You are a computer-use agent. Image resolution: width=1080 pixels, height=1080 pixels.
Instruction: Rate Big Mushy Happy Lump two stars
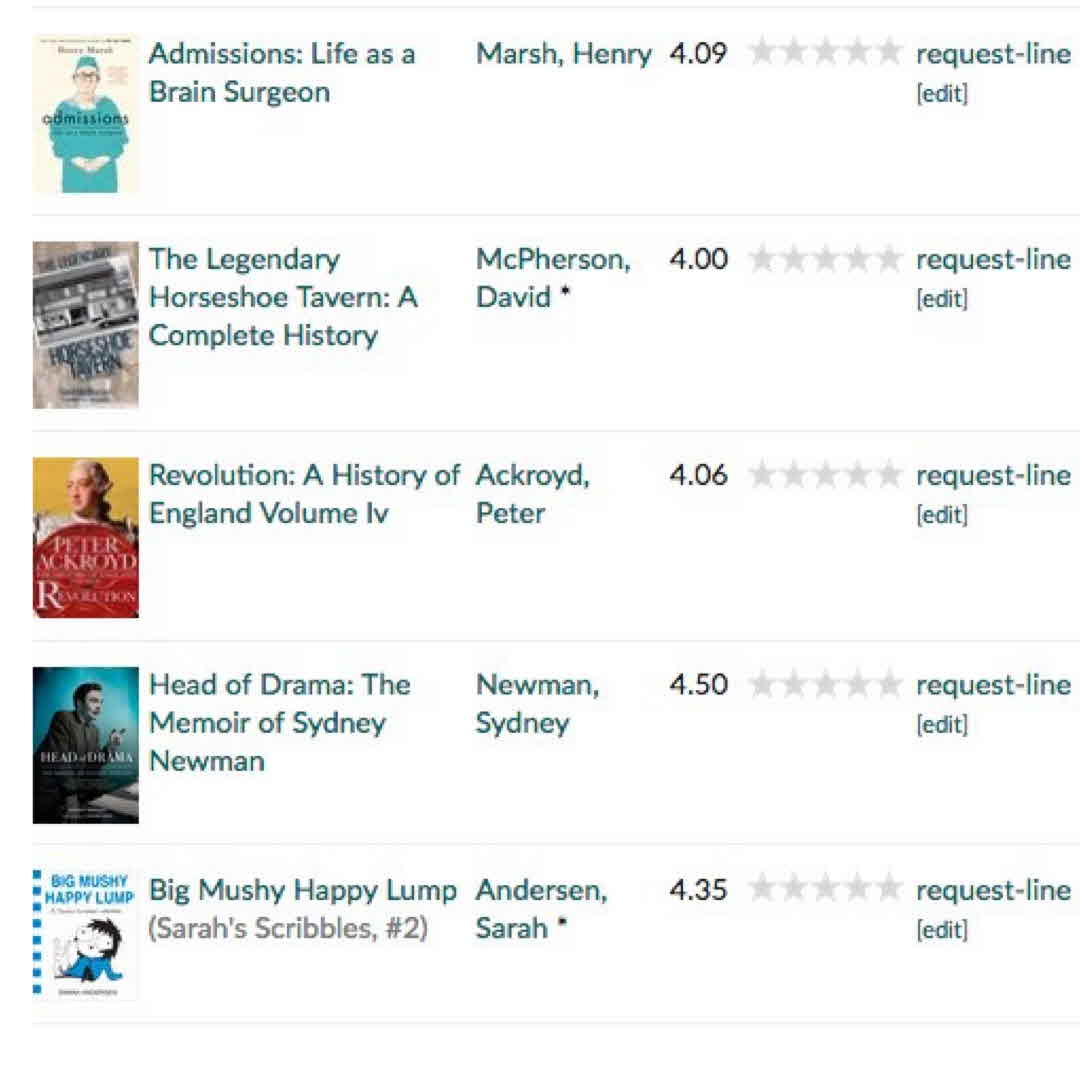[794, 890]
